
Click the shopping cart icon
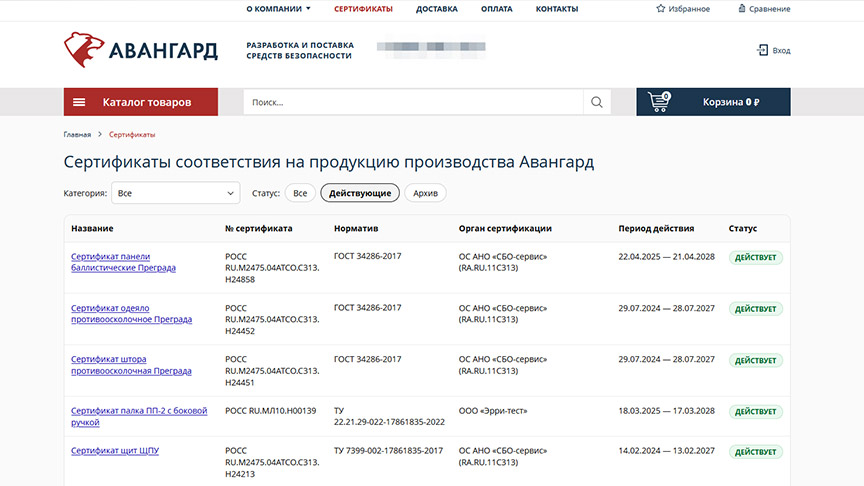659,102
